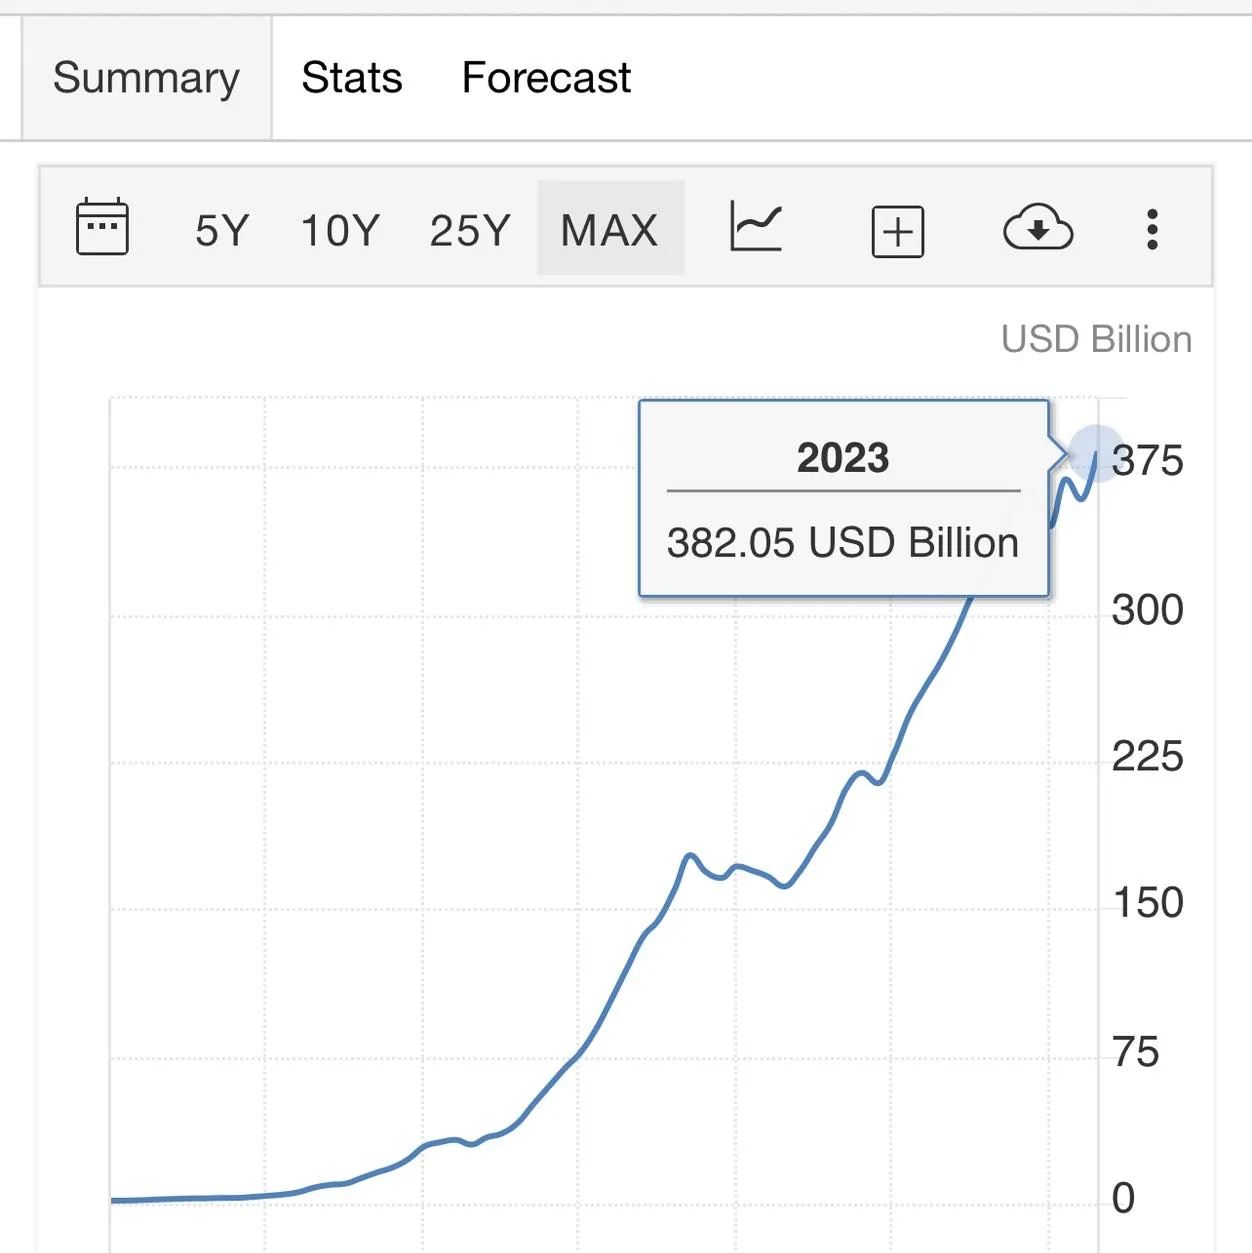Open the Stats tab
This screenshot has width=1252, height=1253.
click(x=352, y=78)
